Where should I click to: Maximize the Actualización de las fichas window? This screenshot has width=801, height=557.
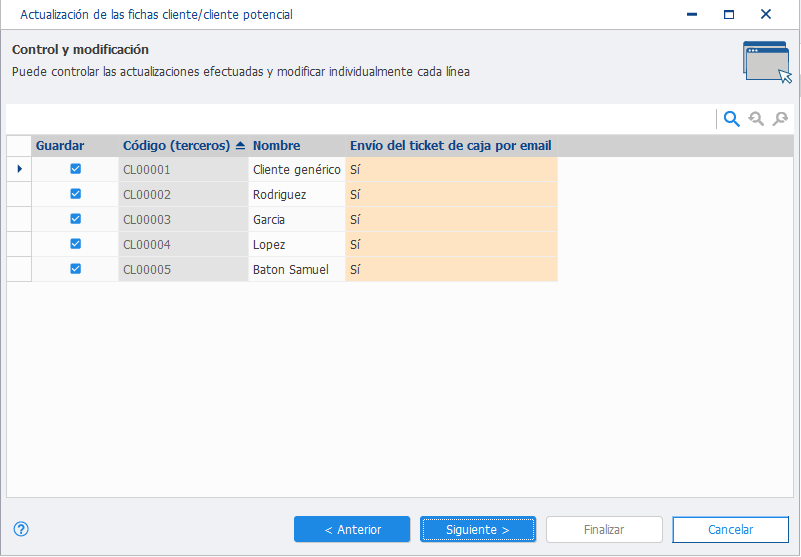click(729, 14)
